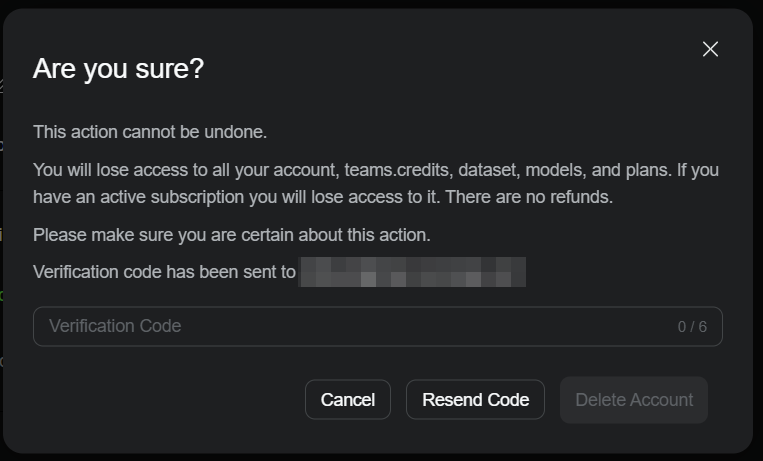Click Resend Code to get a new code
Viewport: 763px width, 461px height.
tap(475, 400)
